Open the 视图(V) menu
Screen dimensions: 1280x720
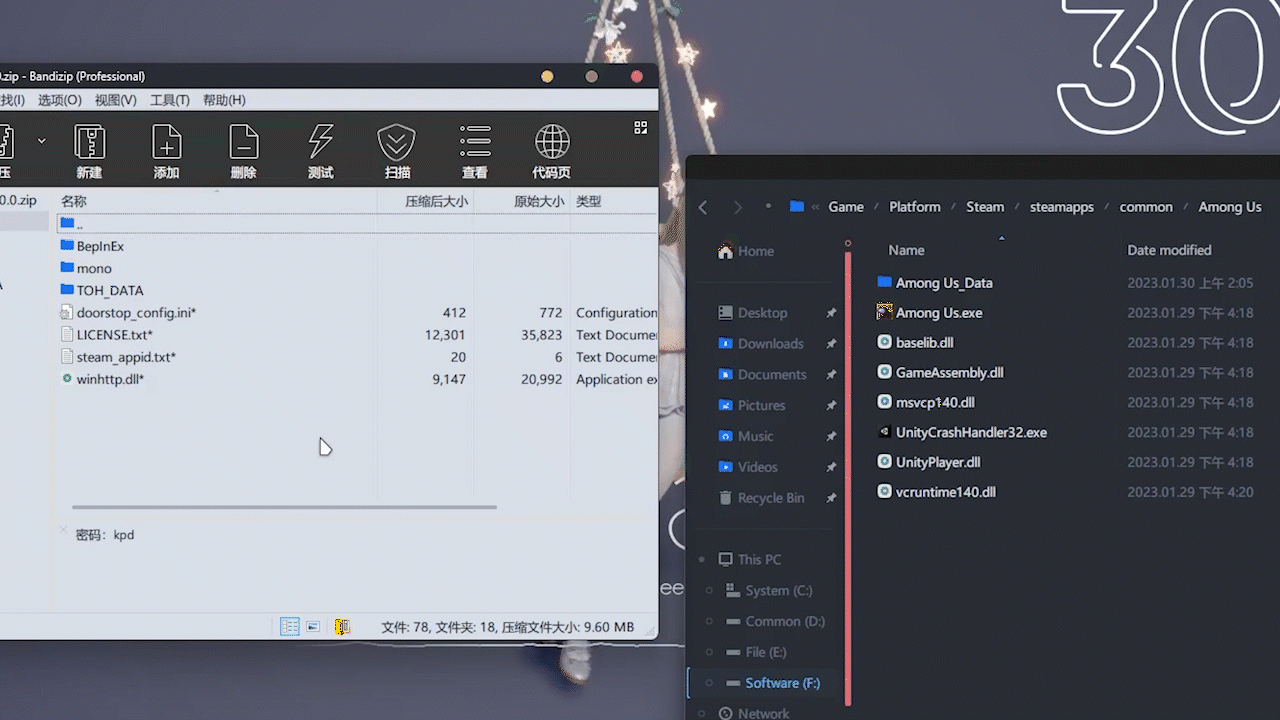115,100
